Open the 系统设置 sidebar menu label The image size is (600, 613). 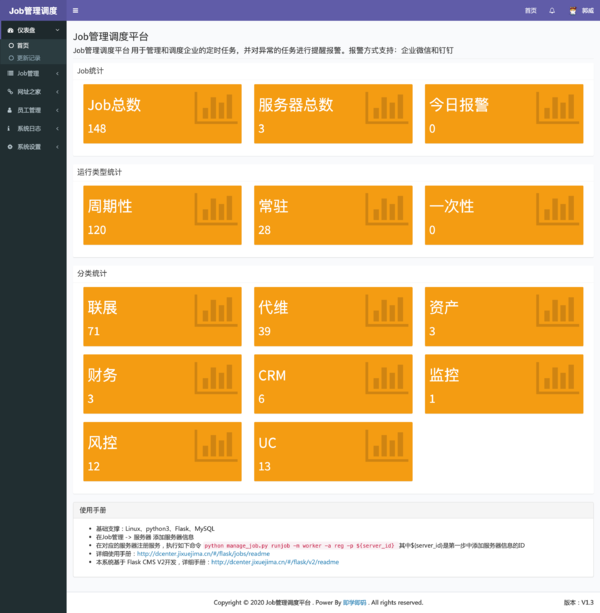tap(29, 147)
